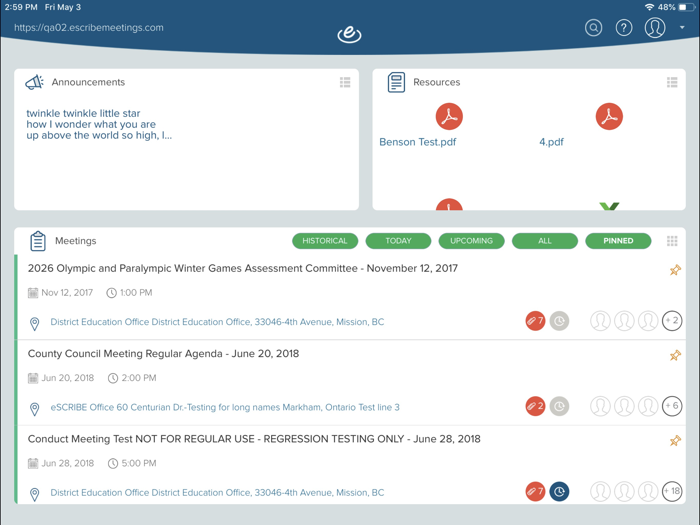This screenshot has height=525, width=700.
Task: Click location pin icon for Conduct Meeting Test
Action: 34,494
